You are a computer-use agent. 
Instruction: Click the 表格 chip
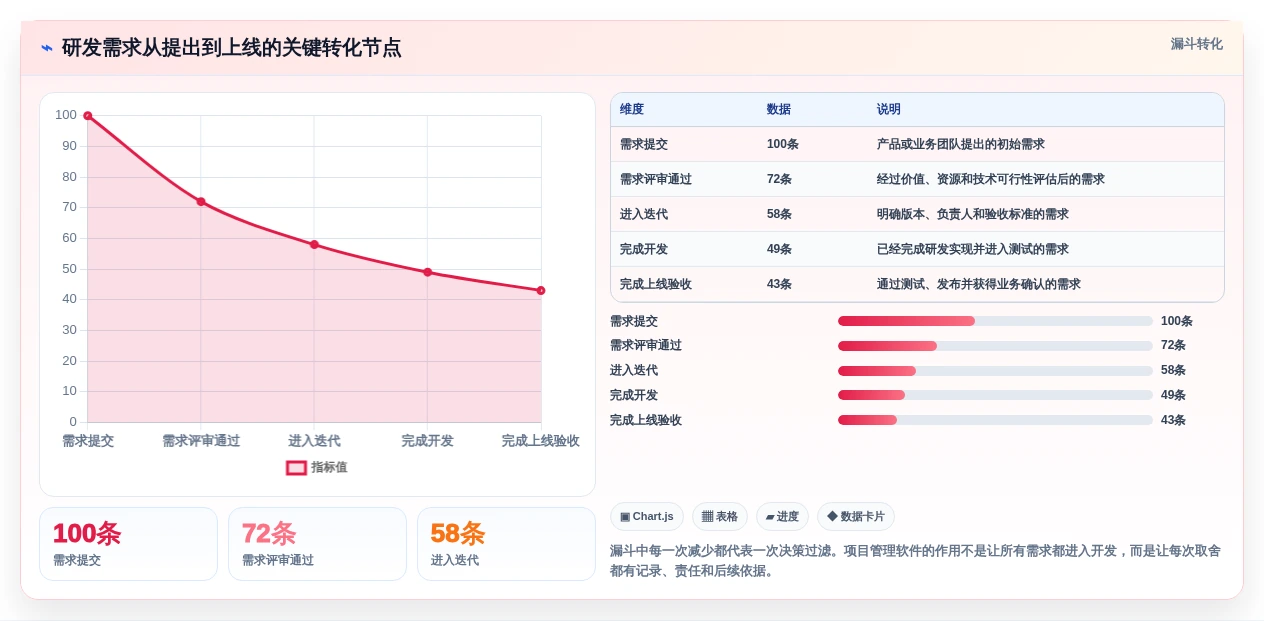(720, 517)
